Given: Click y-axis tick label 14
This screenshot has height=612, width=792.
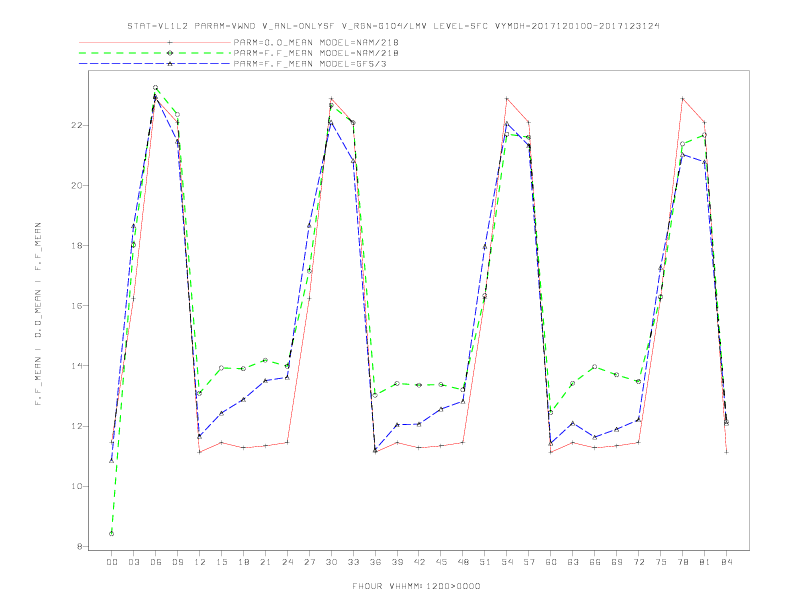Looking at the screenshot, I should [x=76, y=366].
